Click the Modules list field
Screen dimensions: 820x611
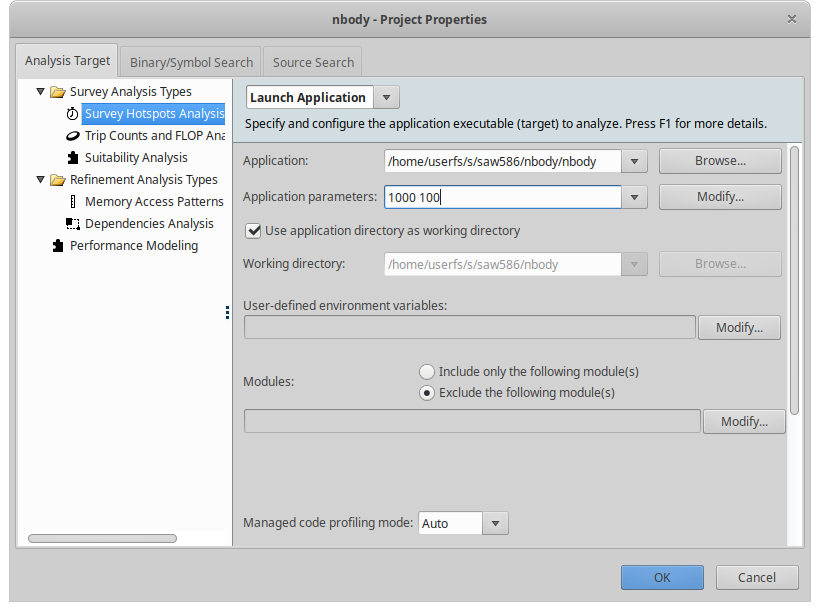472,422
